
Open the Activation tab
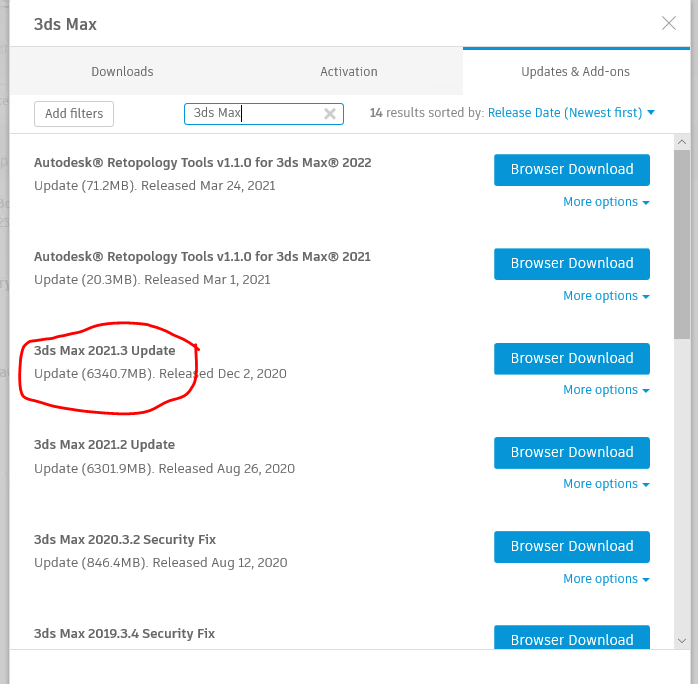349,72
